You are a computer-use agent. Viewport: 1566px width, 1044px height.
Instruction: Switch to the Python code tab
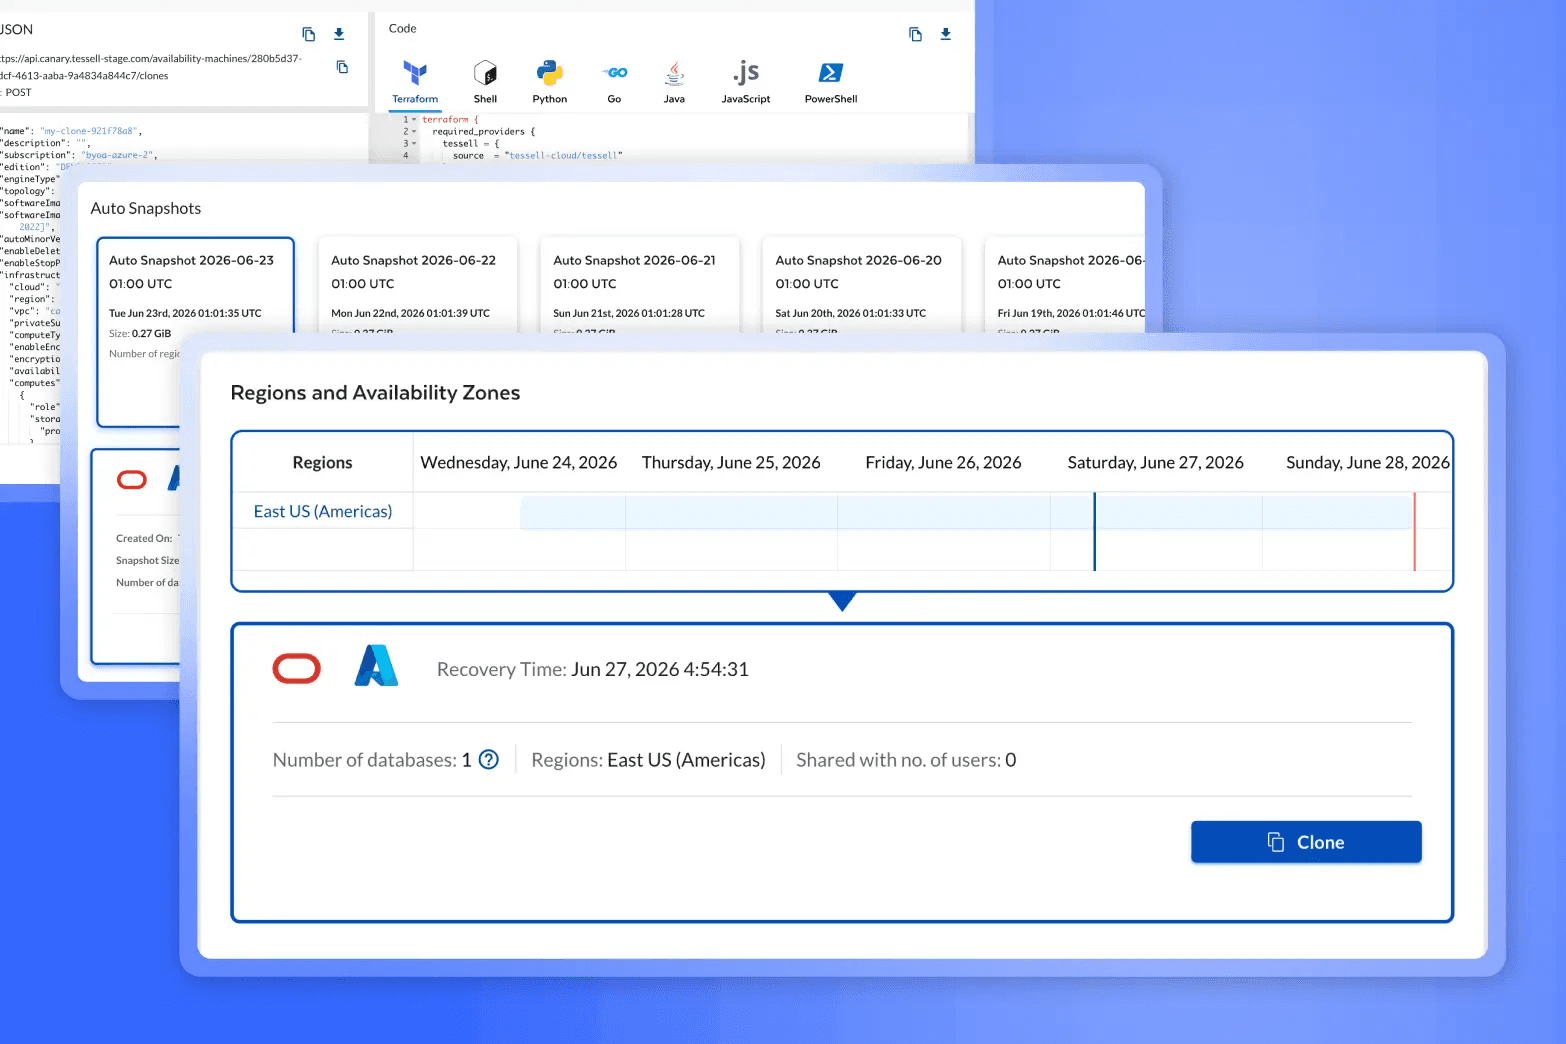point(549,82)
